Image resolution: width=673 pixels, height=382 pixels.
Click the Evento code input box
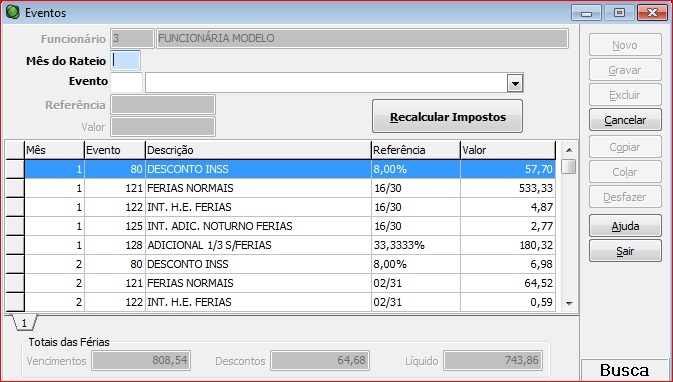click(126, 82)
